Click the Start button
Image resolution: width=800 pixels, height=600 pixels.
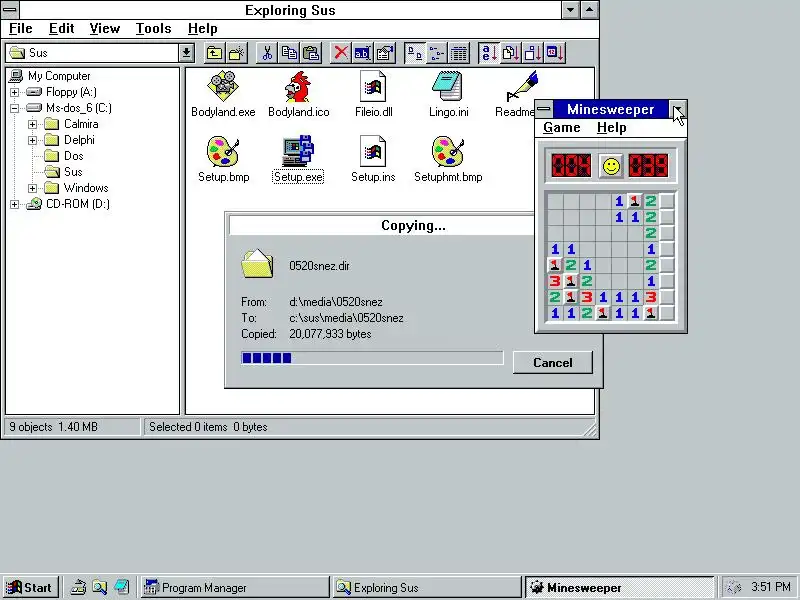click(30, 587)
